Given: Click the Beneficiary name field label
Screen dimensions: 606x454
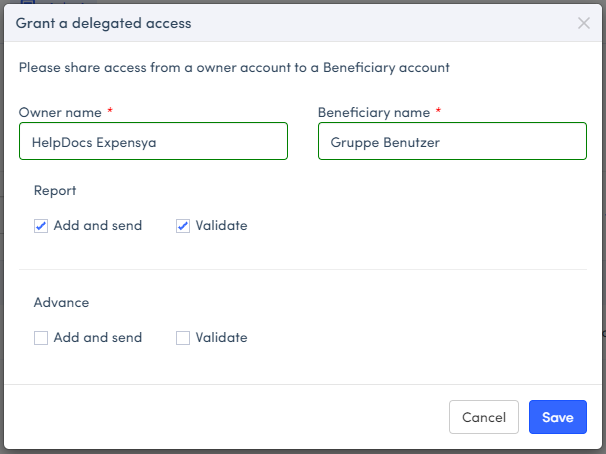Looking at the screenshot, I should (374, 112).
